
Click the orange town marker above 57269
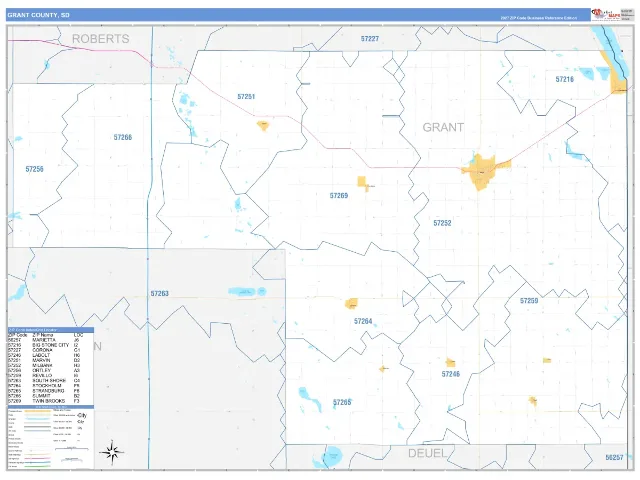point(363,183)
